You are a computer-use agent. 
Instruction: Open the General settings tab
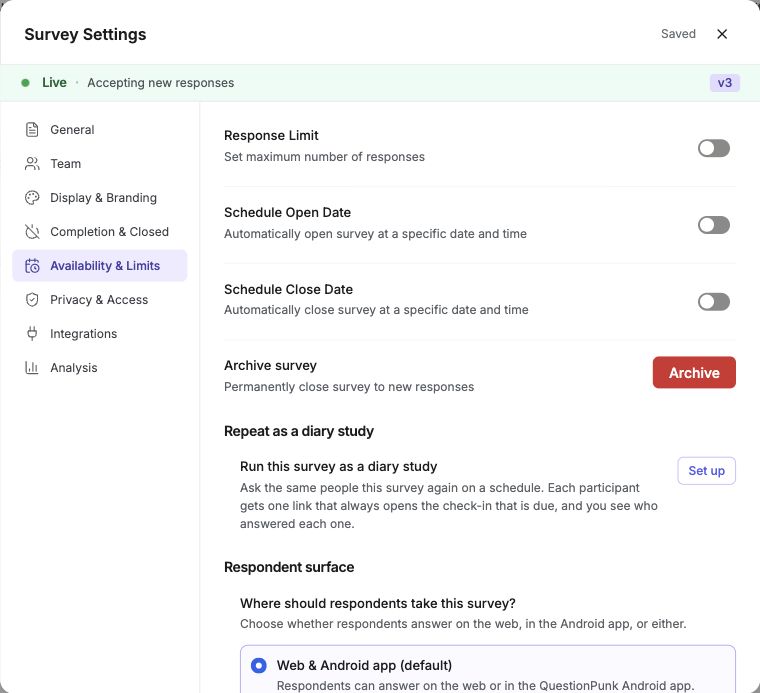coord(100,130)
